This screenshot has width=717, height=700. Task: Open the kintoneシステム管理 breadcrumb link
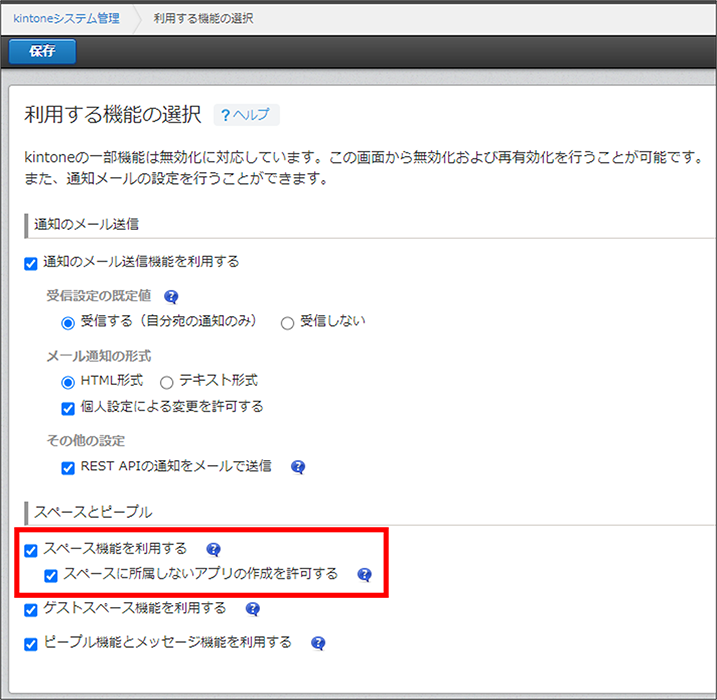[66, 18]
